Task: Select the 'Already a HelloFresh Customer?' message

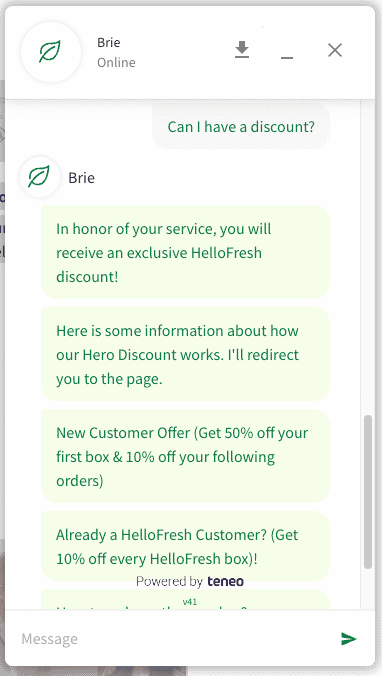Action: 185,546
